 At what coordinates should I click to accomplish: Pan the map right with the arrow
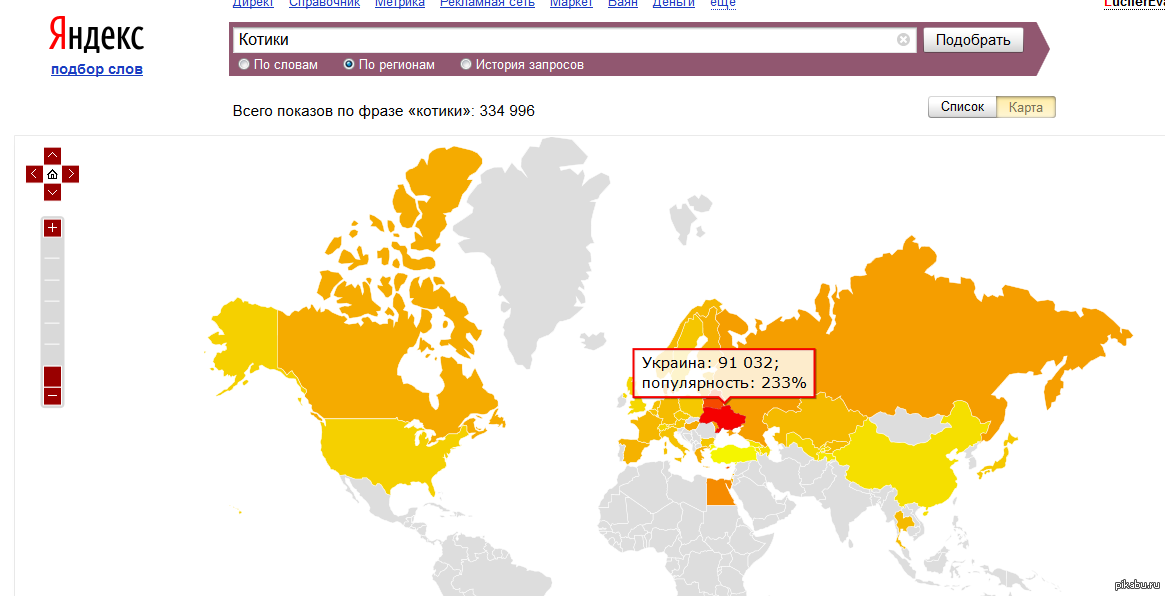pos(71,174)
